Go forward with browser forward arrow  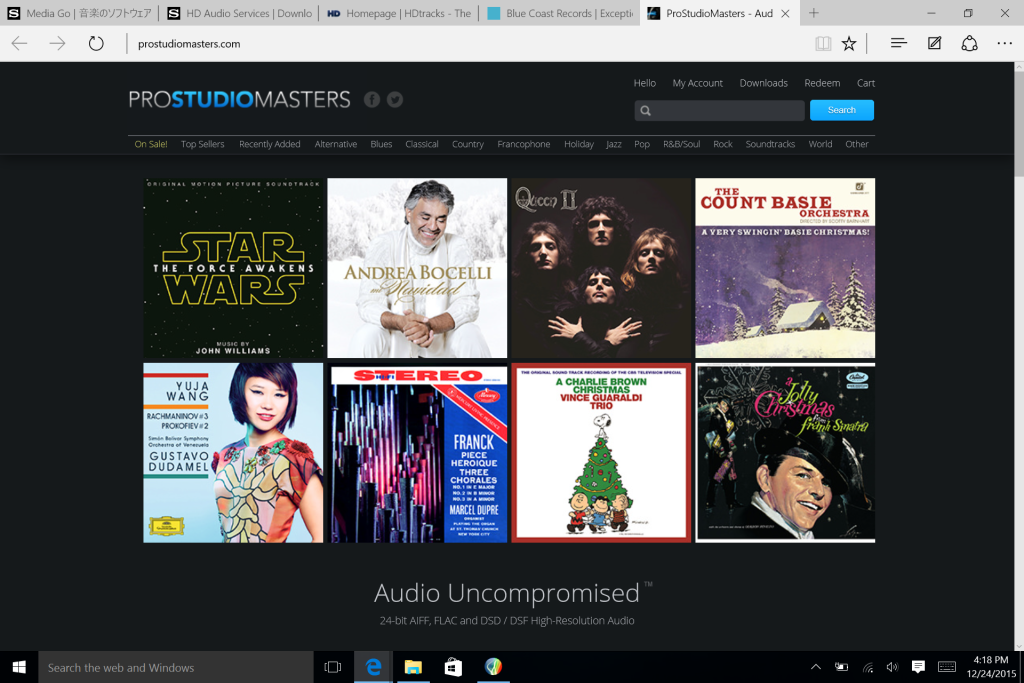coord(57,44)
